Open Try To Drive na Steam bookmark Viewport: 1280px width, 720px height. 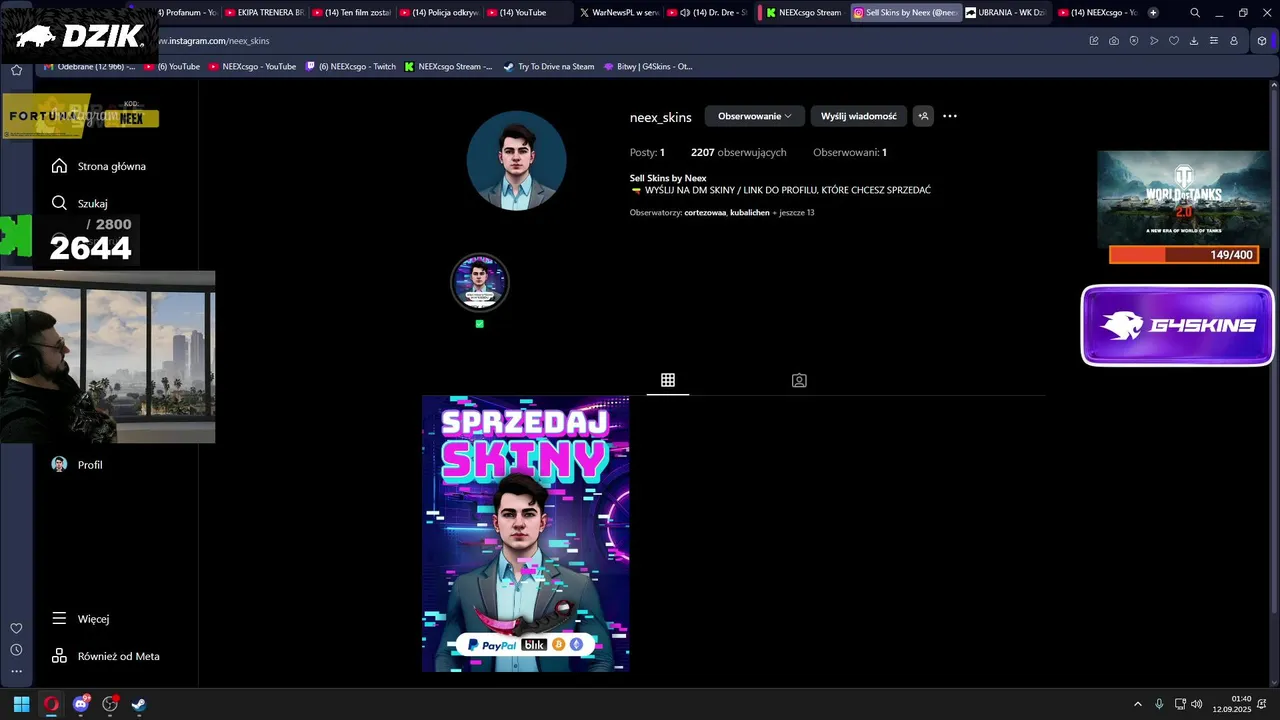point(549,67)
